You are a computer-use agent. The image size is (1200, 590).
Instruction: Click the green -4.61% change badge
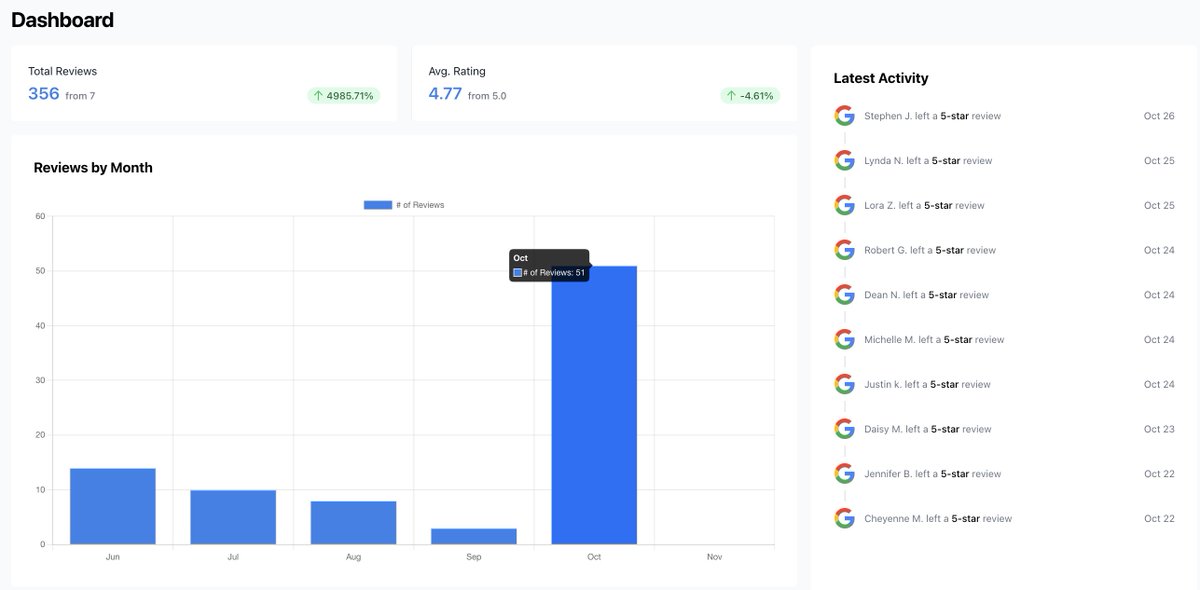pos(750,96)
